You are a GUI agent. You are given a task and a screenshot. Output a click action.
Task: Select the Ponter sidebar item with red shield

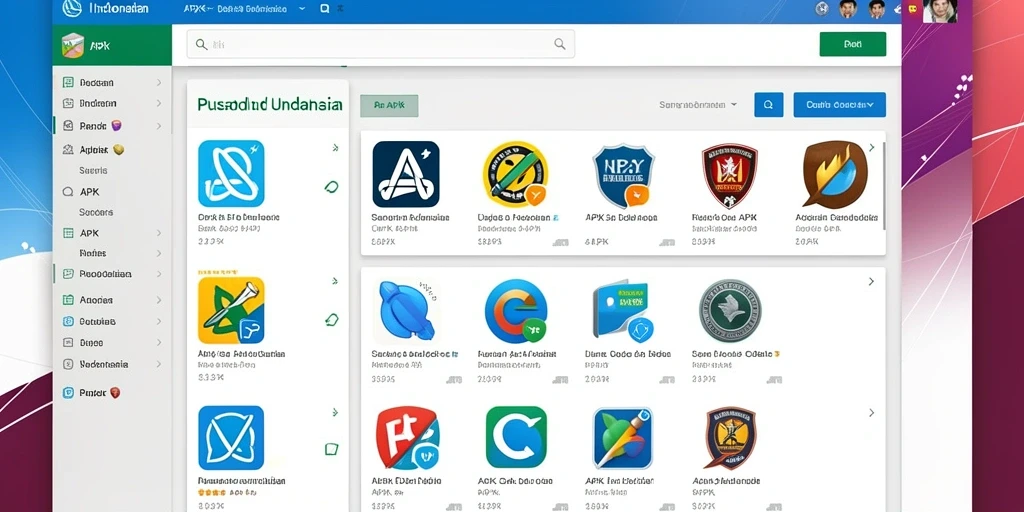[x=91, y=392]
